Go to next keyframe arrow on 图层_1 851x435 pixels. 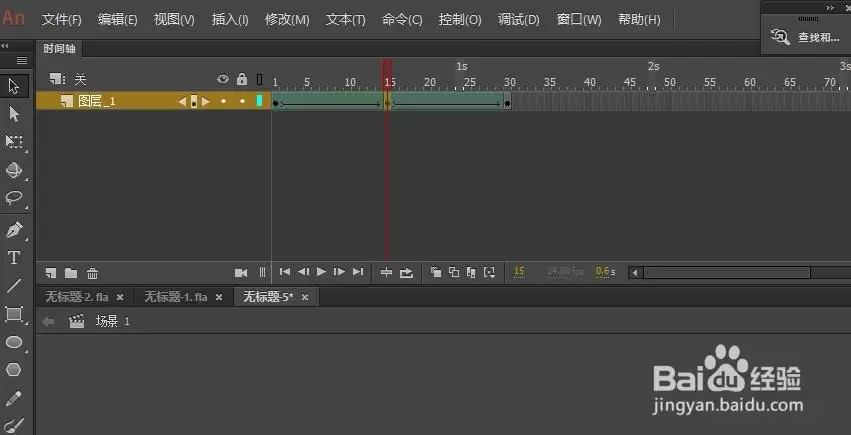tap(206, 101)
